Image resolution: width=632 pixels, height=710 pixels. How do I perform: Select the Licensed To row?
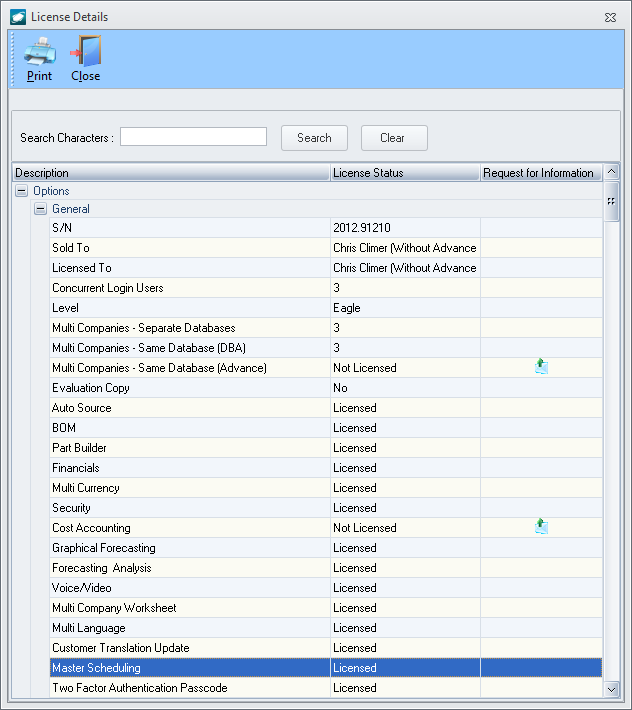pyautogui.click(x=326, y=268)
